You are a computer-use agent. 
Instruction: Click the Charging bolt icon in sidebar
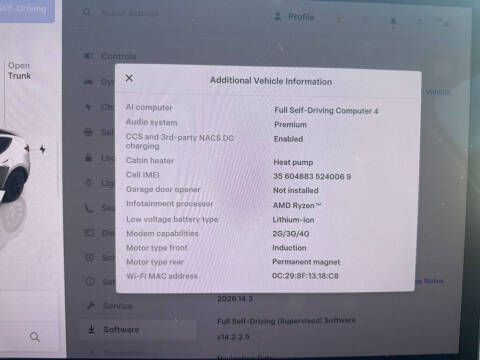click(x=88, y=107)
